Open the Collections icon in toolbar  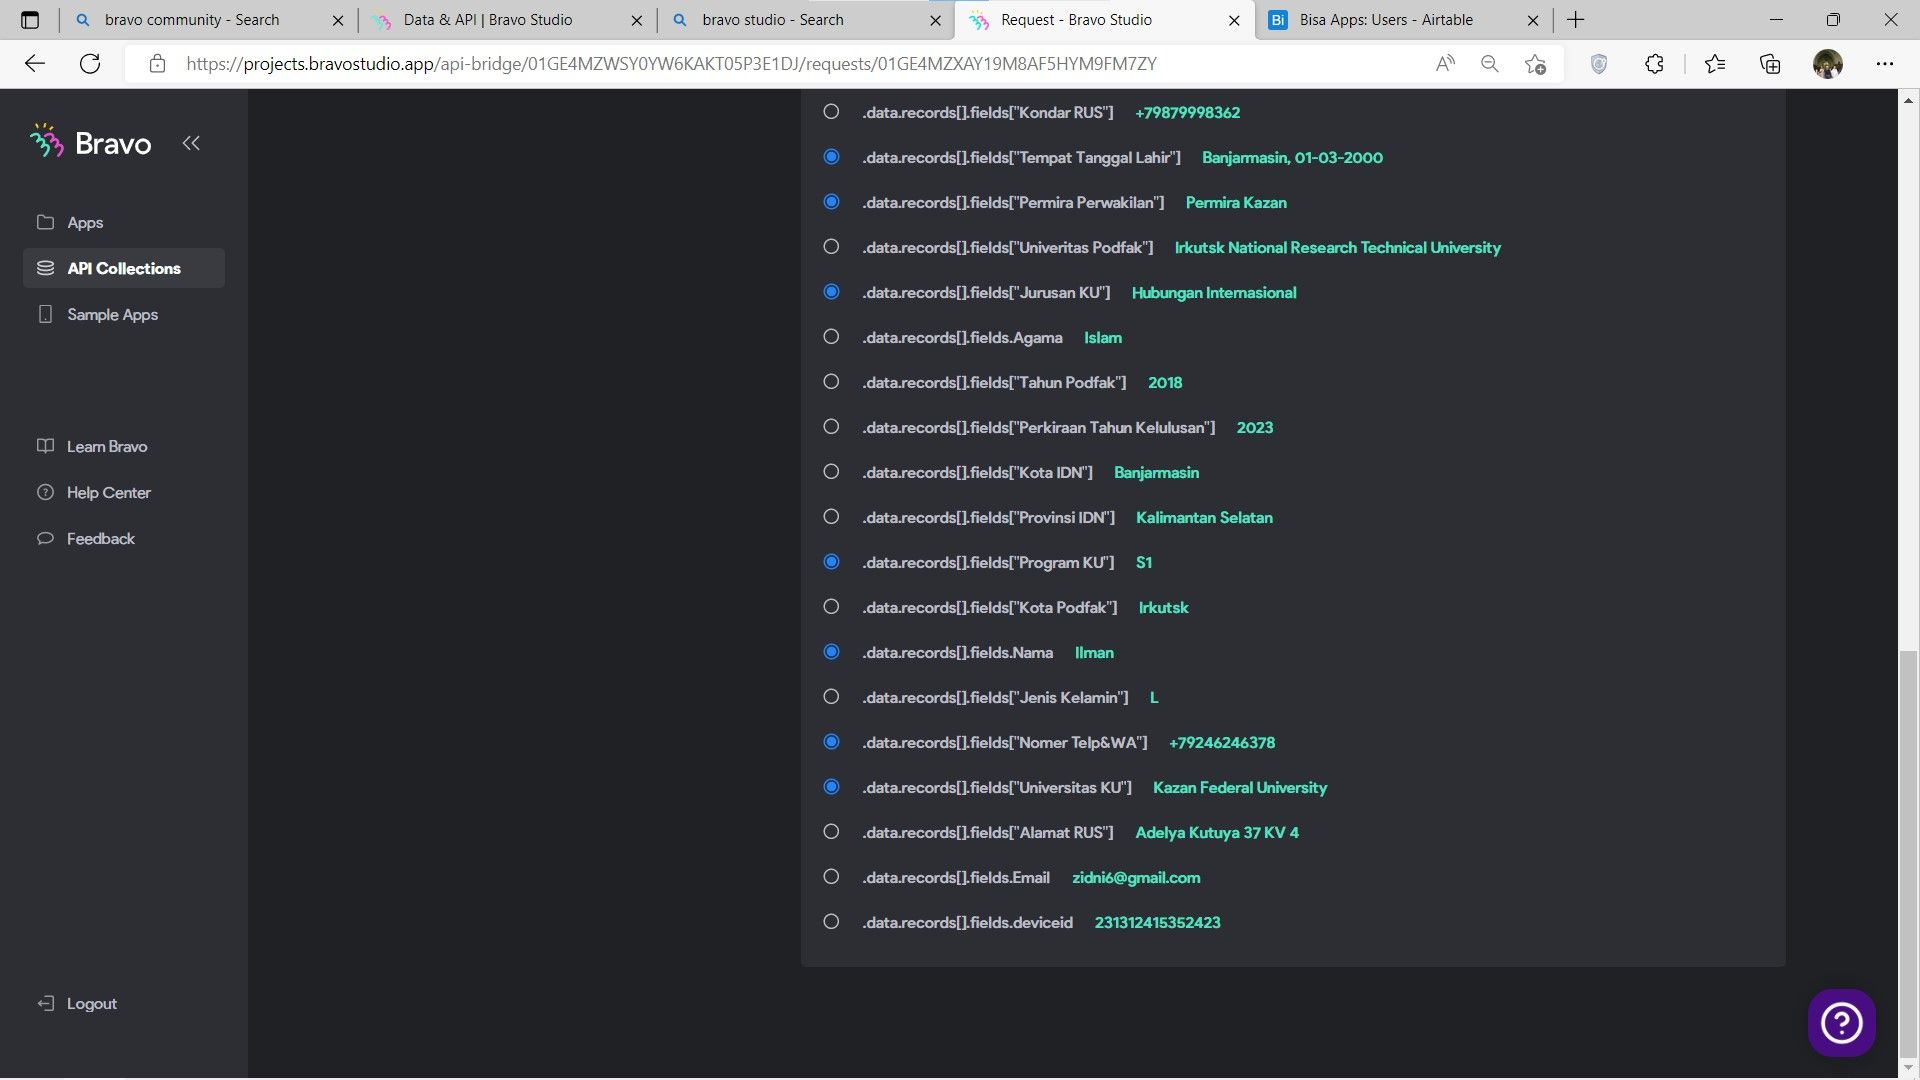(1770, 64)
